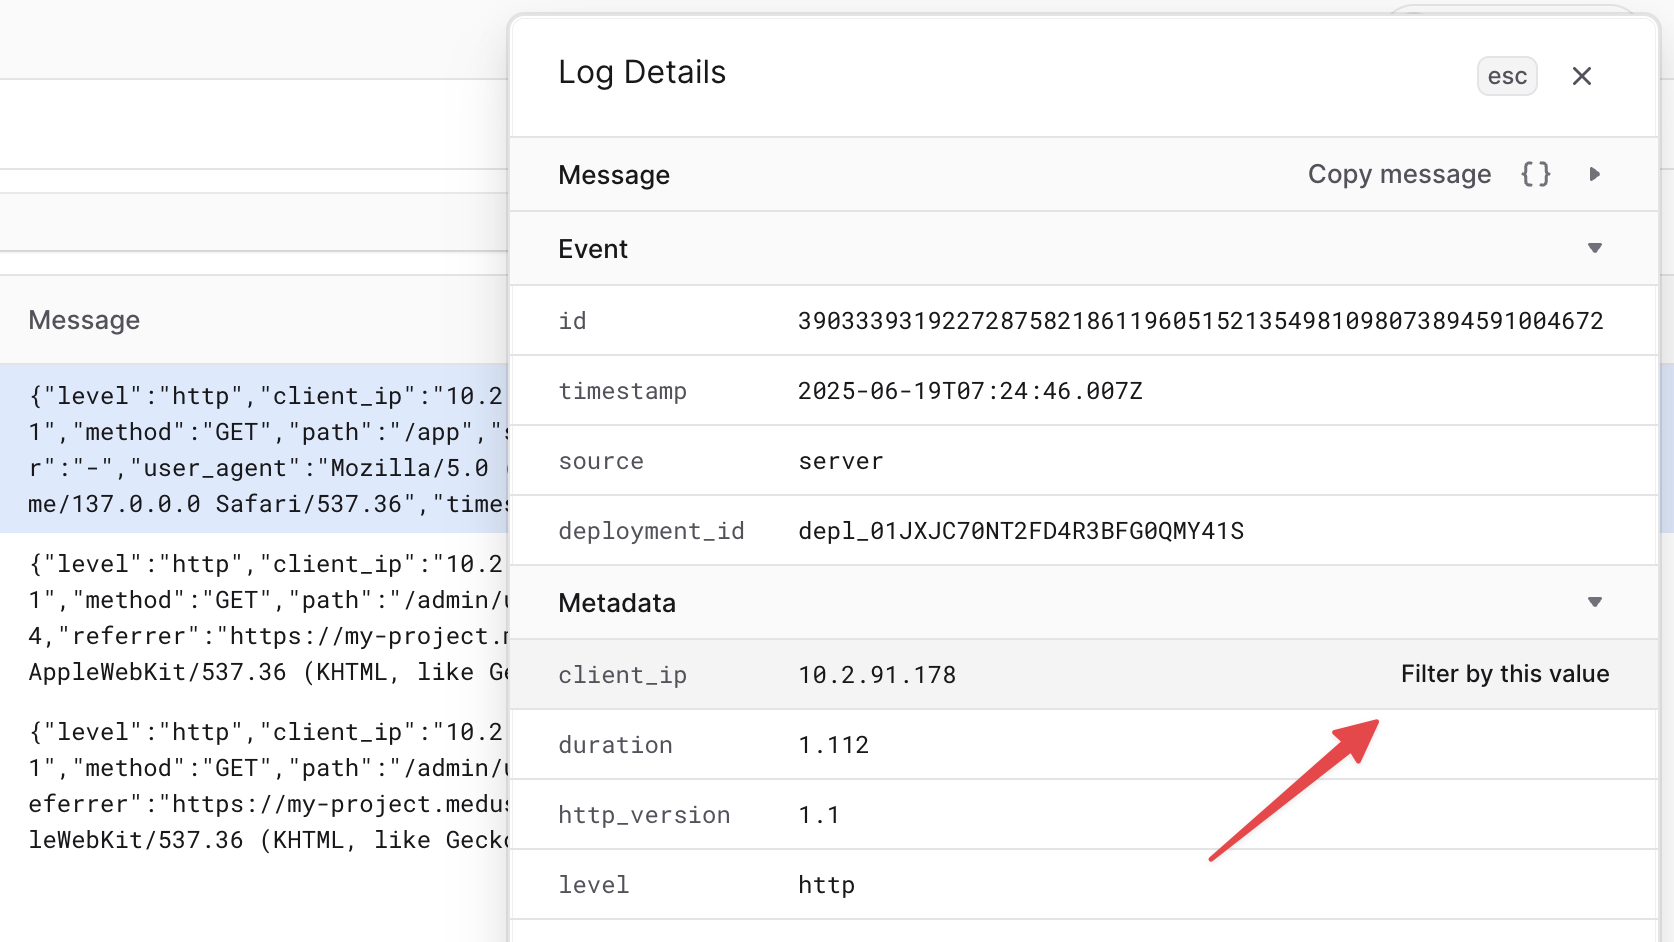Click the duration value 1.112

(x=833, y=744)
